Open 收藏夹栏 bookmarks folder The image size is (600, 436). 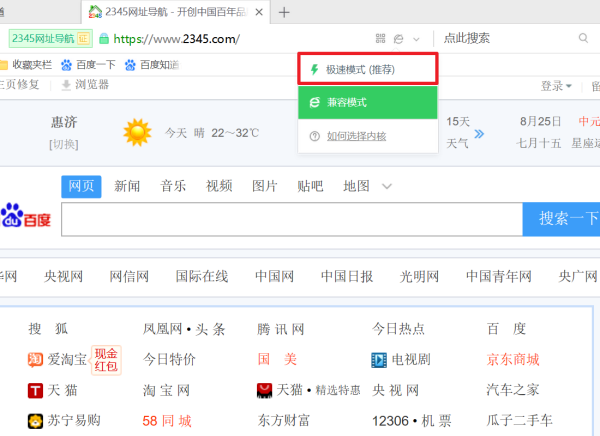[x=26, y=65]
